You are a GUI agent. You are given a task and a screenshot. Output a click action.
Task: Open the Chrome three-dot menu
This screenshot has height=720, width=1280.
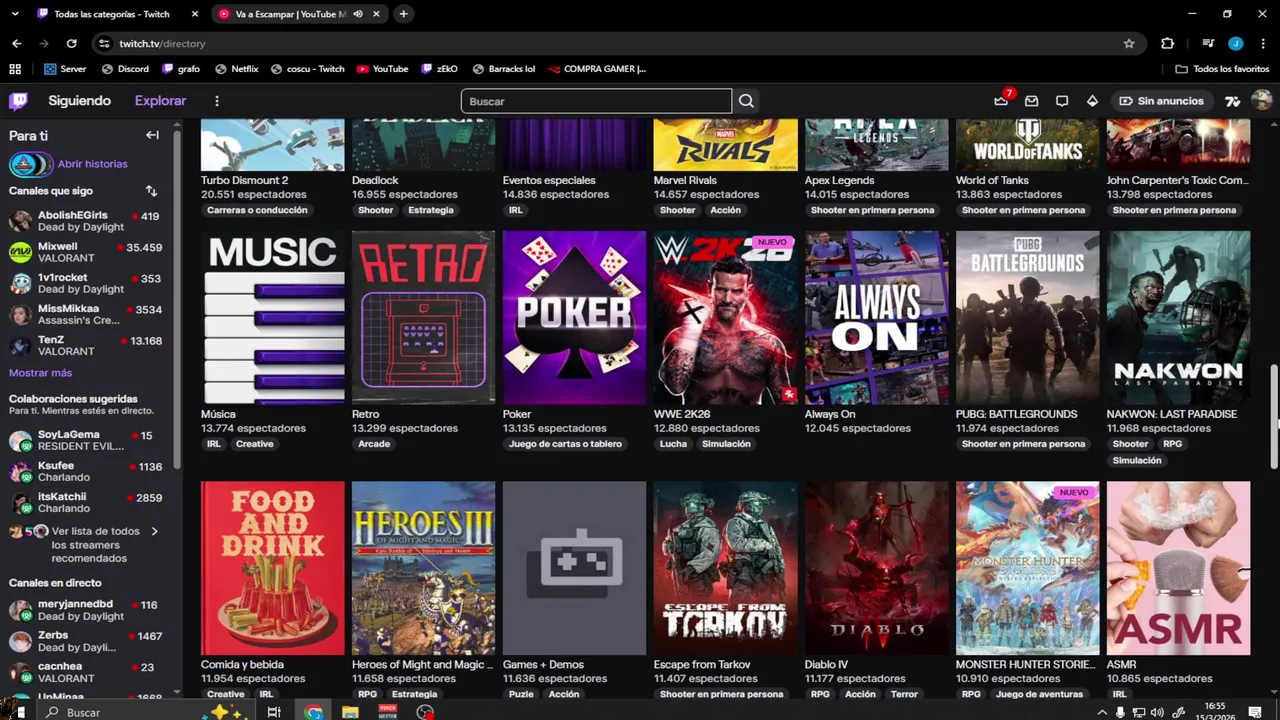1261,44
